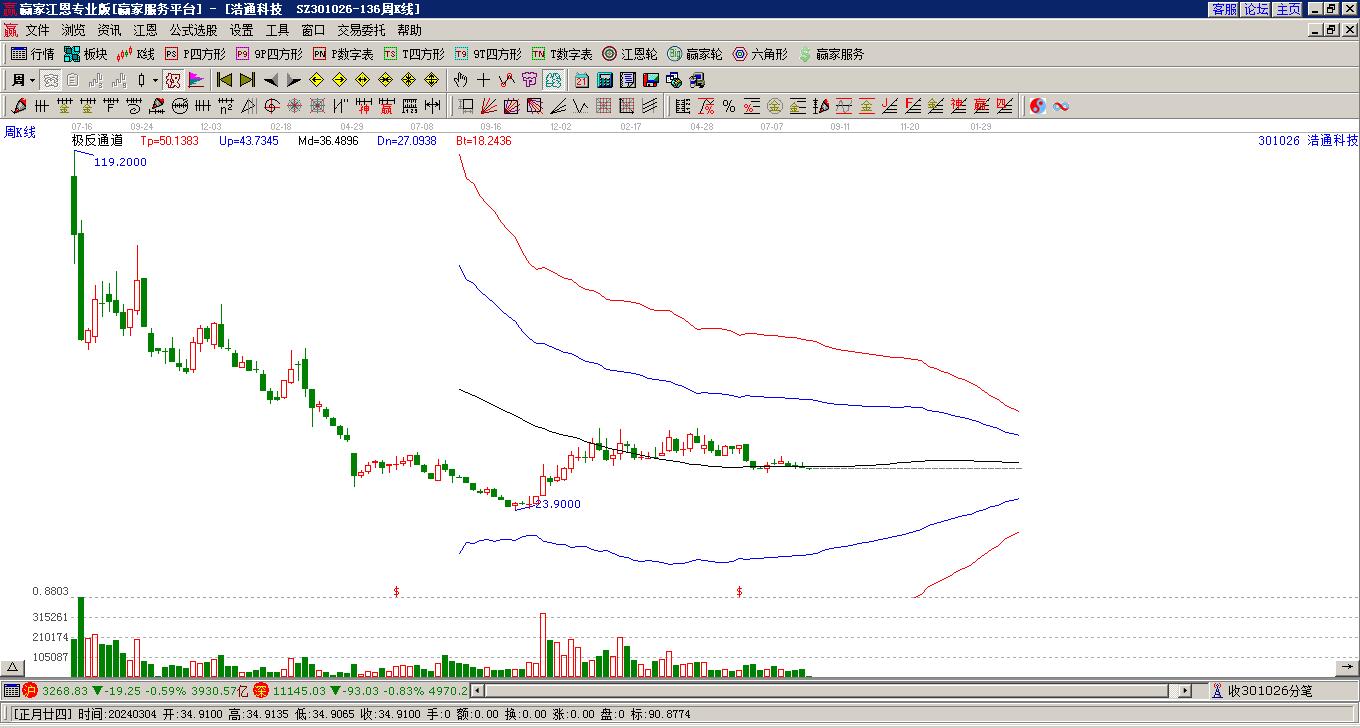Screen dimensions: 1360x728
Task: Click the black right arrow icon
Action: (293, 80)
